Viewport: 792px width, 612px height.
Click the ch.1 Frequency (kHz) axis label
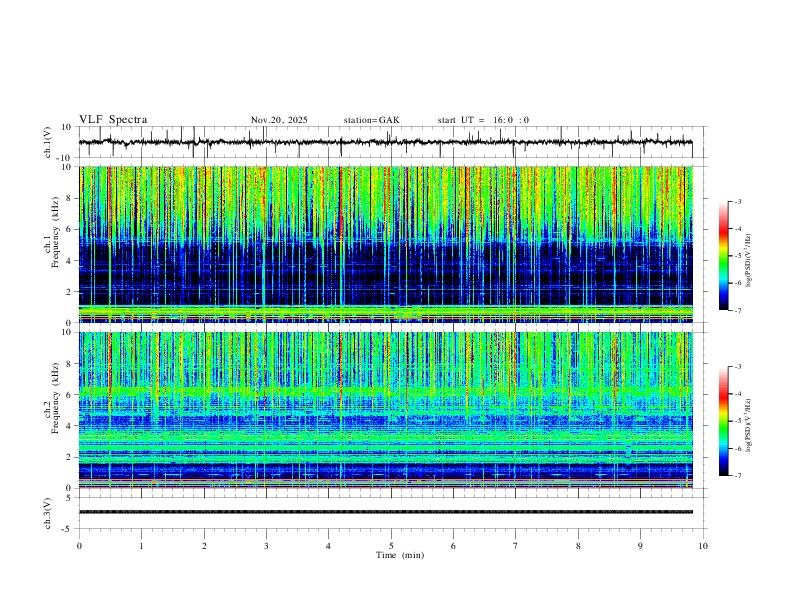point(51,230)
